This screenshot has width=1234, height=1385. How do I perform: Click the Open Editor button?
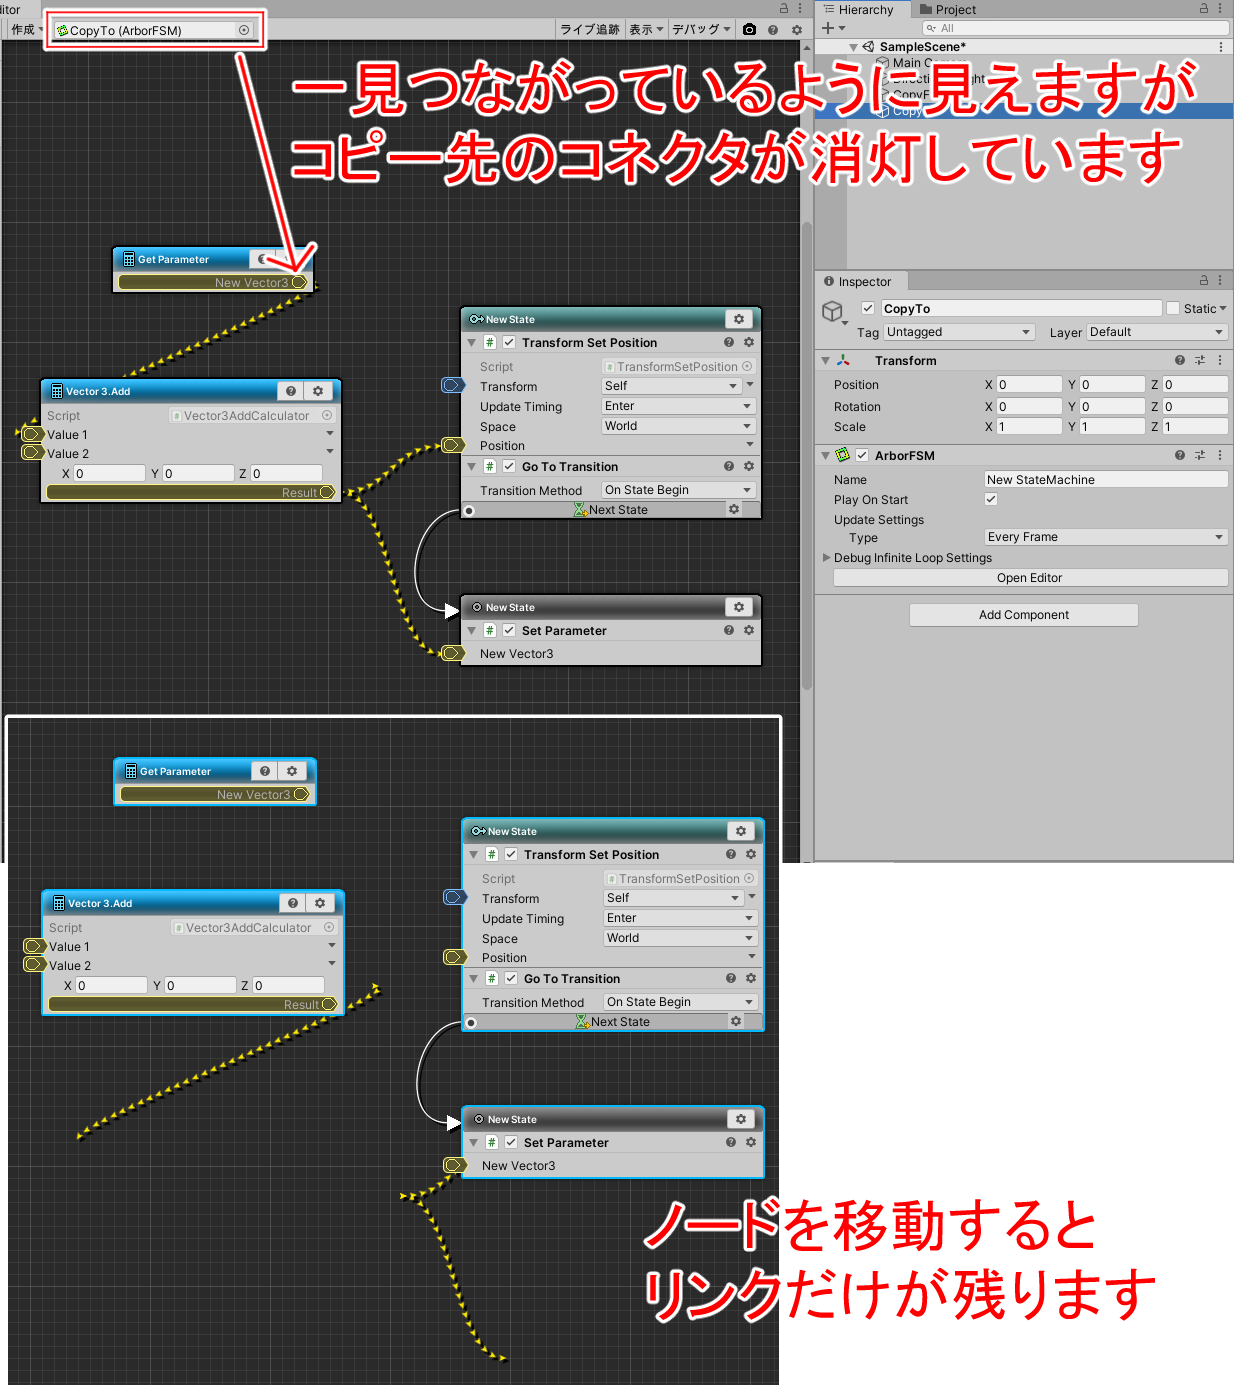click(1029, 578)
